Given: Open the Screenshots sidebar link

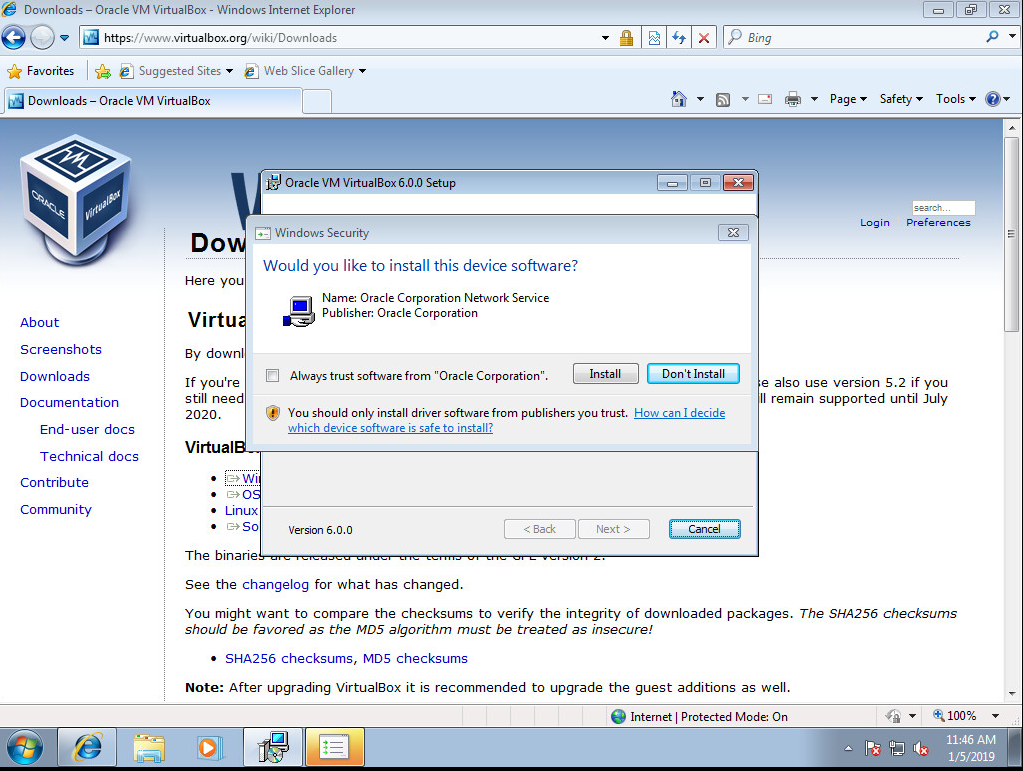Looking at the screenshot, I should (x=61, y=350).
